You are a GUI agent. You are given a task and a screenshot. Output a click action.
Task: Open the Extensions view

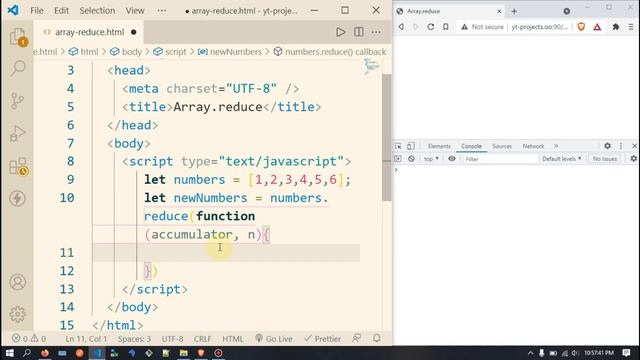18,167
